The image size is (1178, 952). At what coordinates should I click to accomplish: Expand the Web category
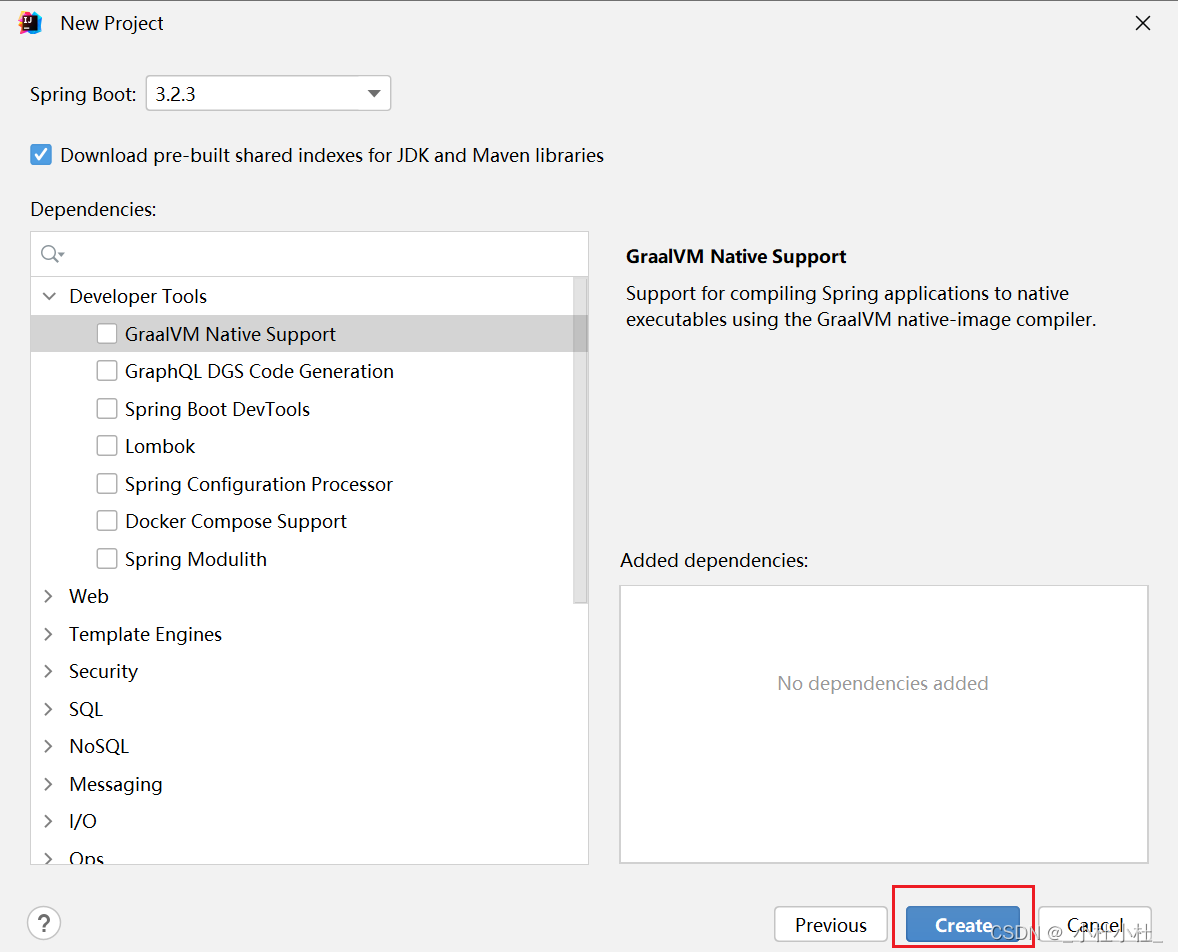tap(49, 596)
